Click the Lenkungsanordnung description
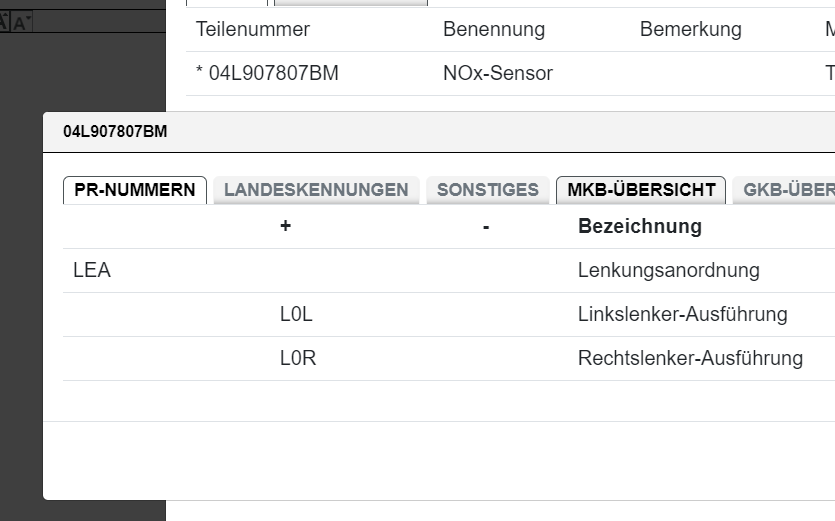835x521 pixels. coord(668,270)
